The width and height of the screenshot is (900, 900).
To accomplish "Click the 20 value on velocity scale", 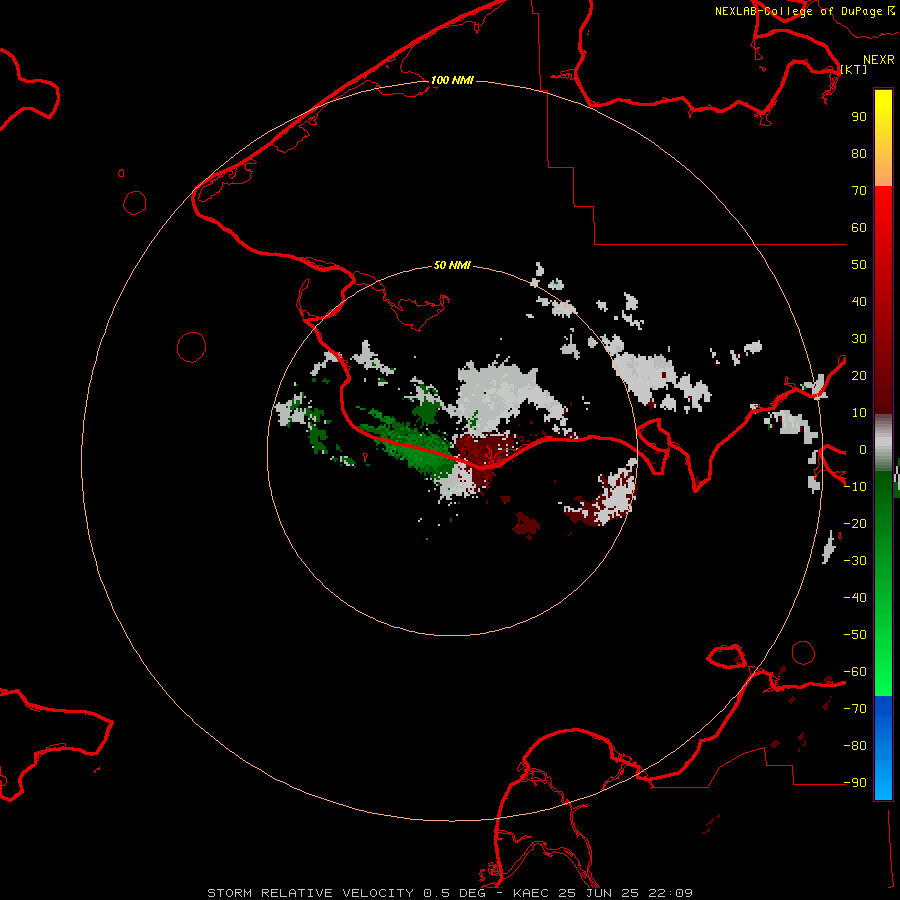I will 859,375.
